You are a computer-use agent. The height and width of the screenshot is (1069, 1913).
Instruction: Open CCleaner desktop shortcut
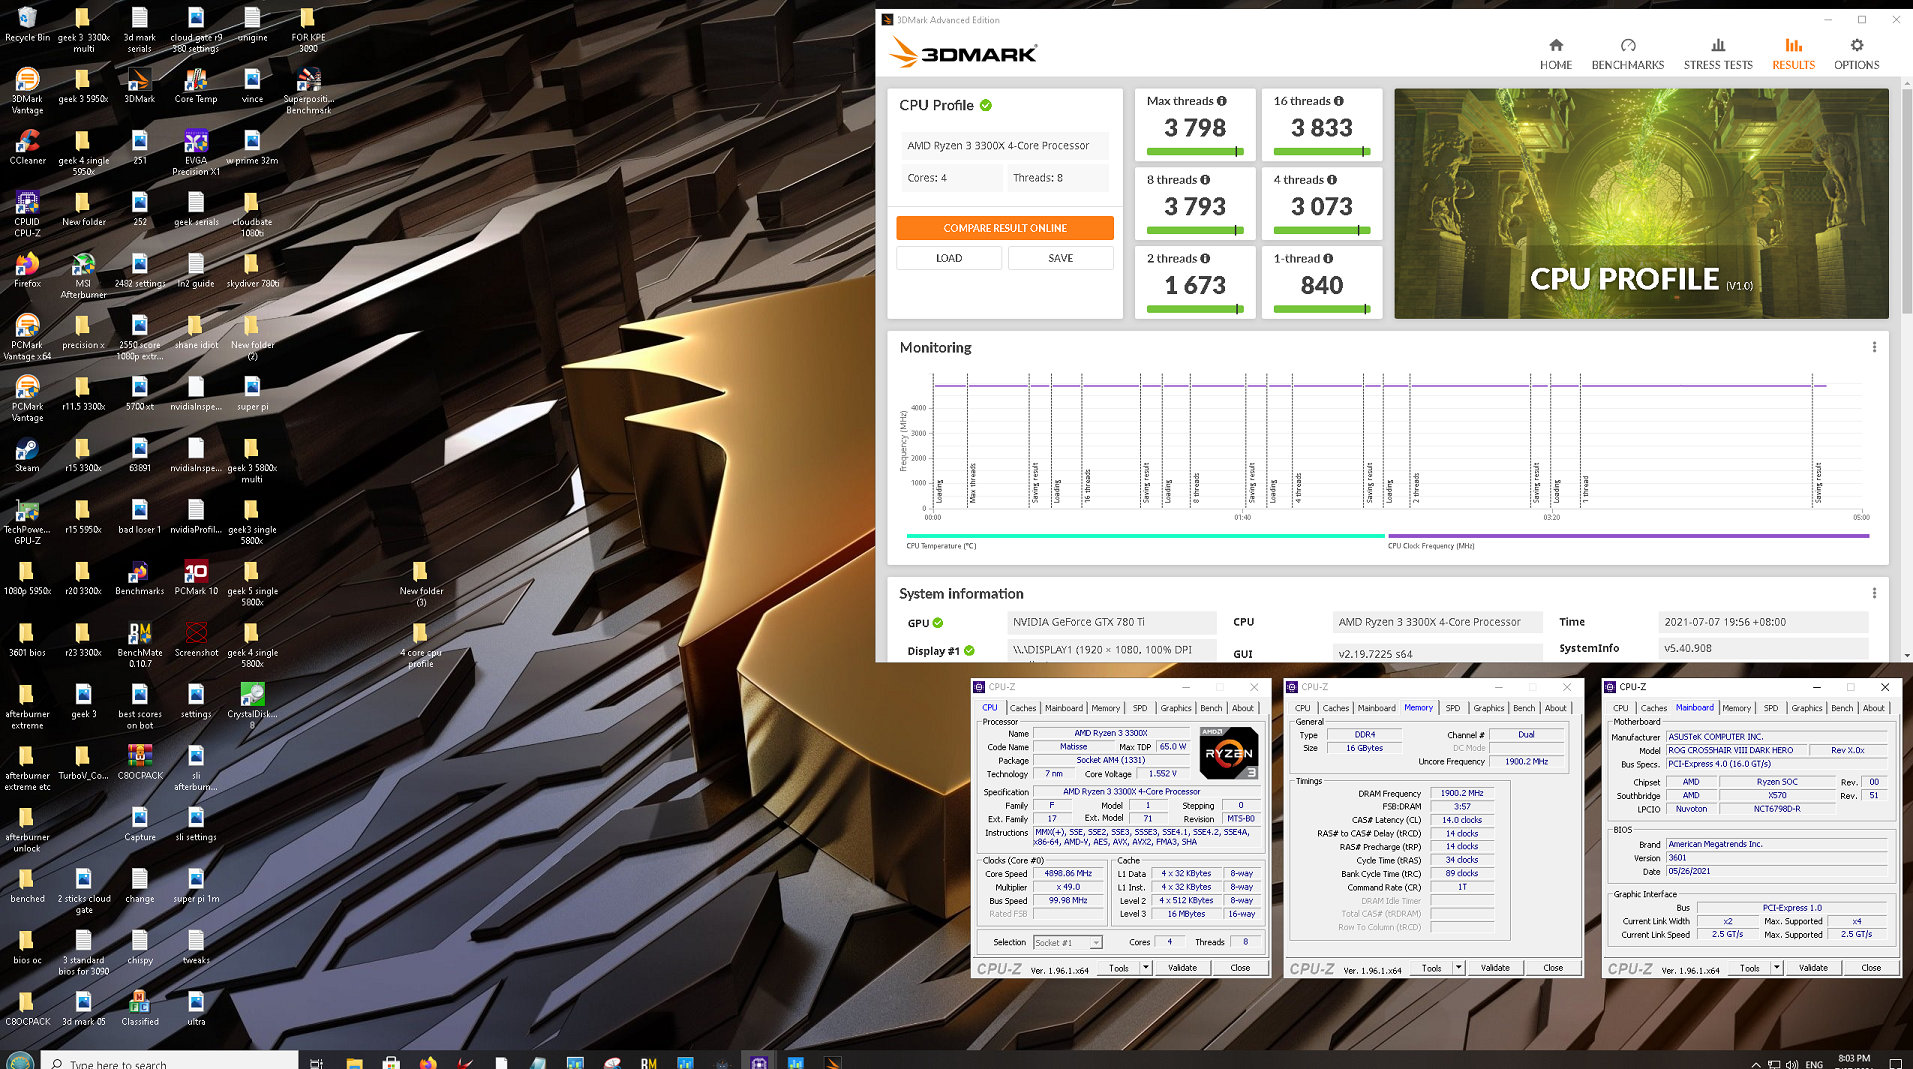click(x=27, y=147)
